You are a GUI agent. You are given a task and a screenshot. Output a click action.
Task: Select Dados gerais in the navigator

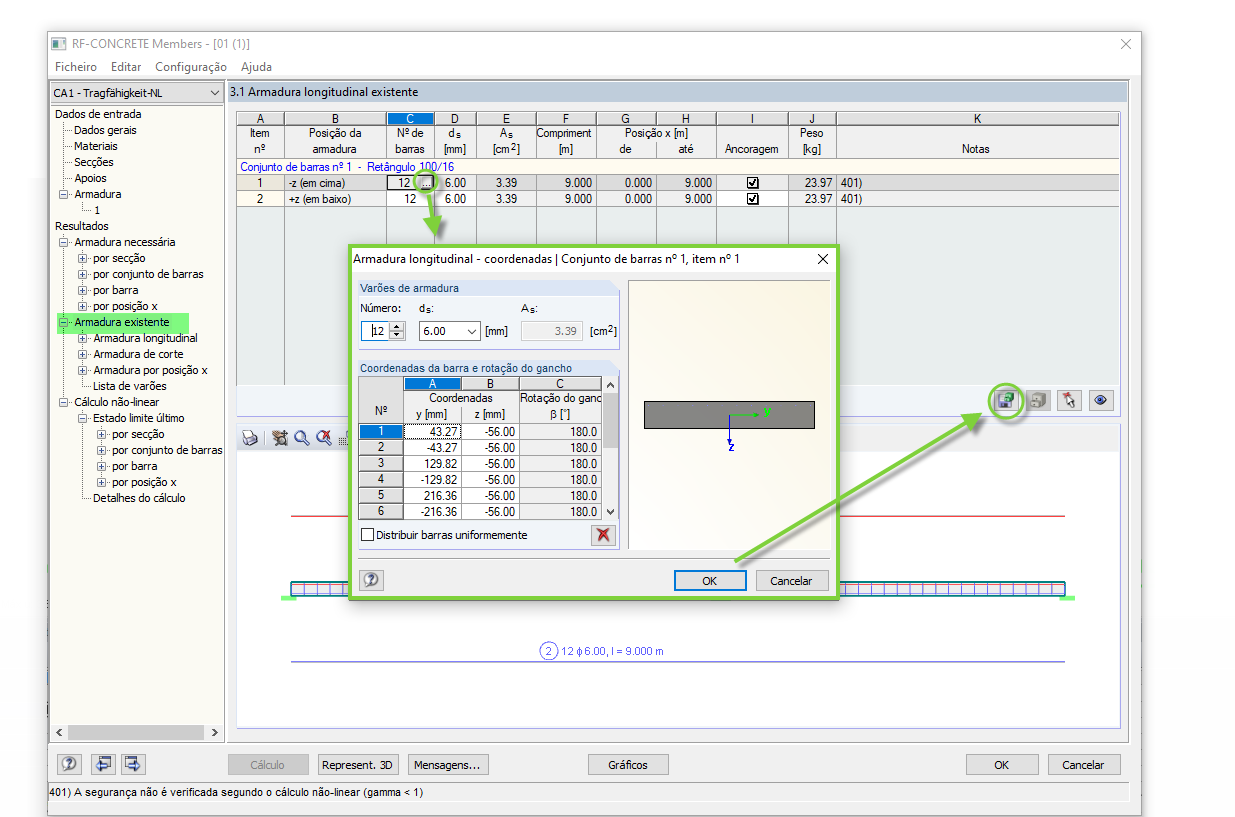coord(106,130)
